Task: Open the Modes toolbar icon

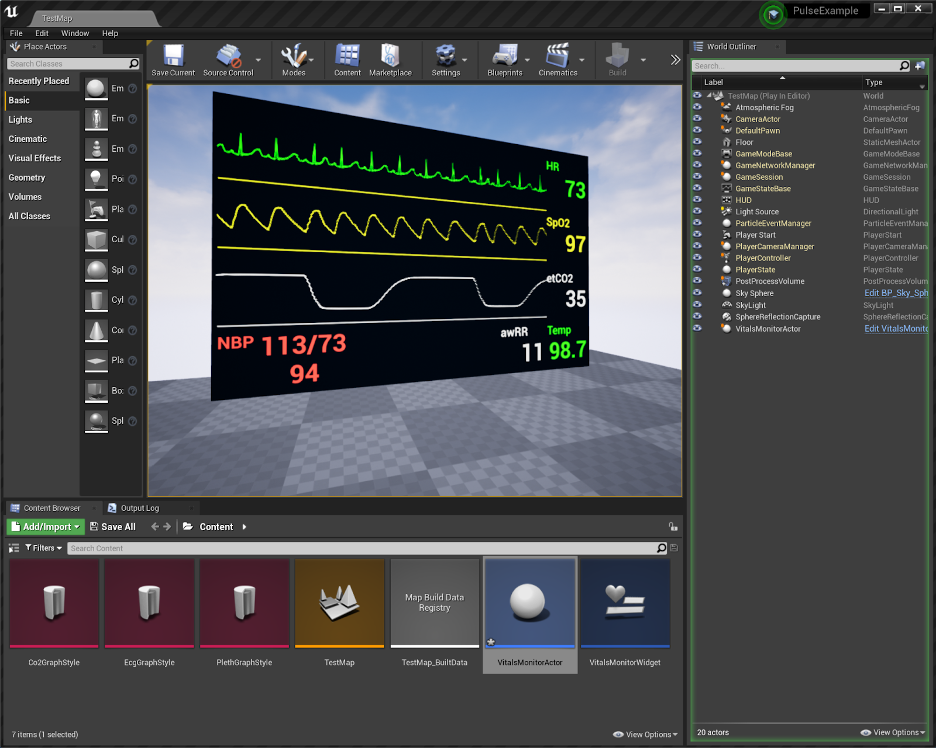Action: [294, 56]
